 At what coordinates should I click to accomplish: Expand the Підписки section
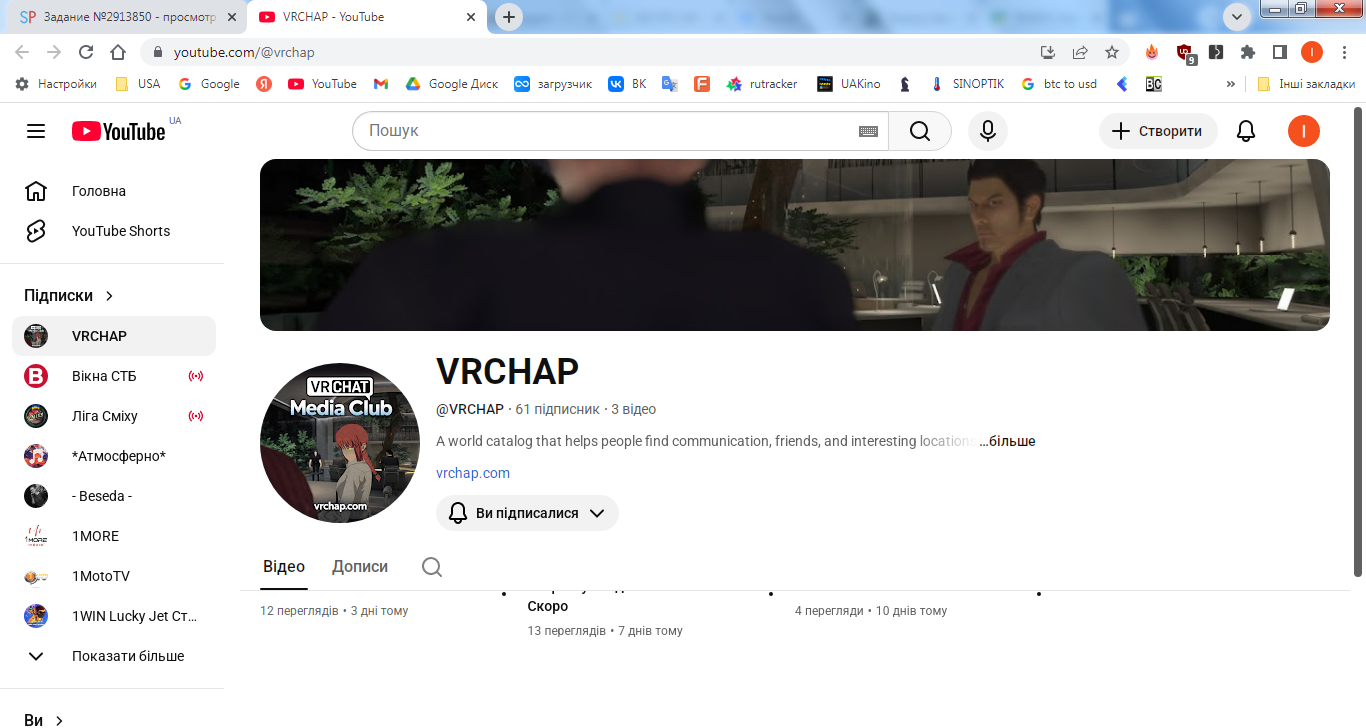coord(69,296)
